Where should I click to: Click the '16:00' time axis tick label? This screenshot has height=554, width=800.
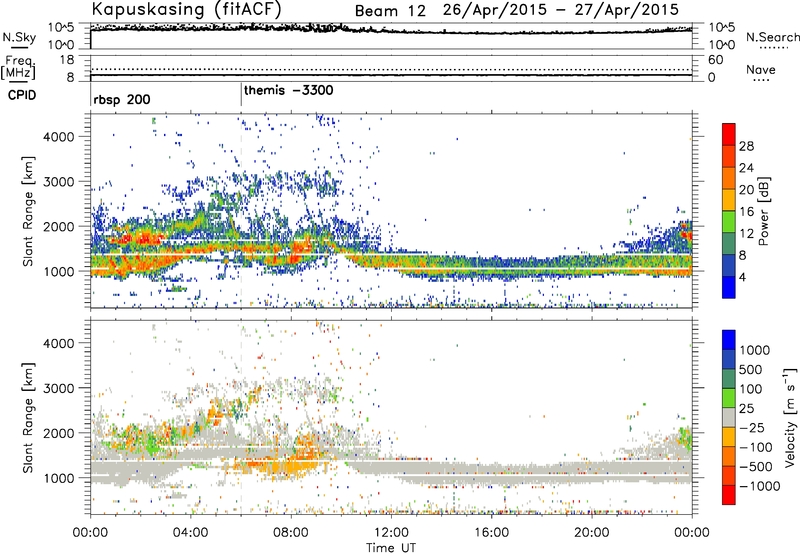click(x=491, y=533)
